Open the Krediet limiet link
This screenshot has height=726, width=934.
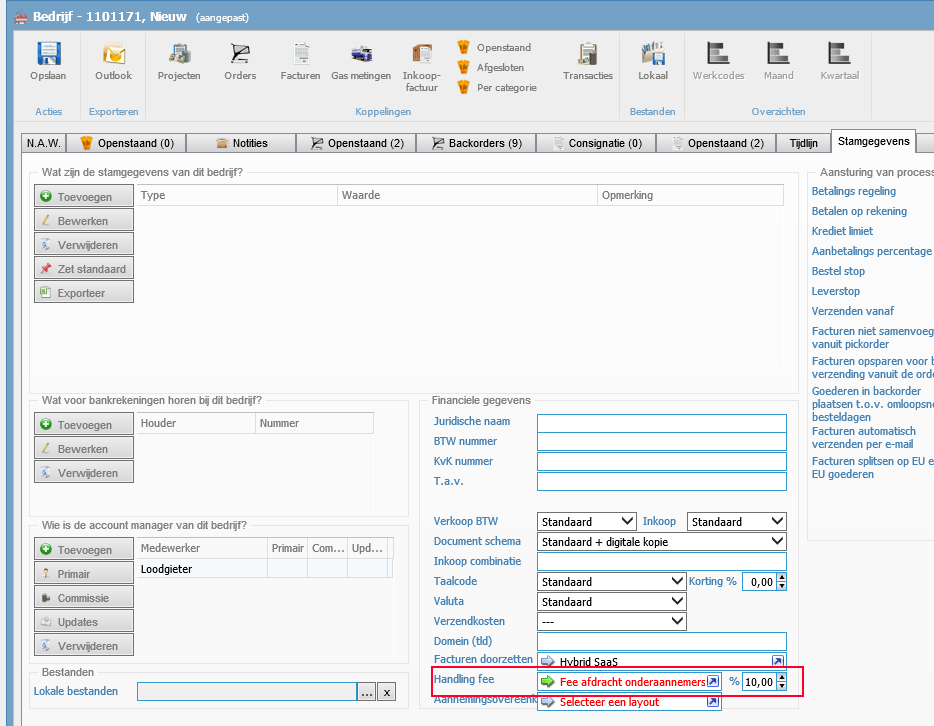842,231
